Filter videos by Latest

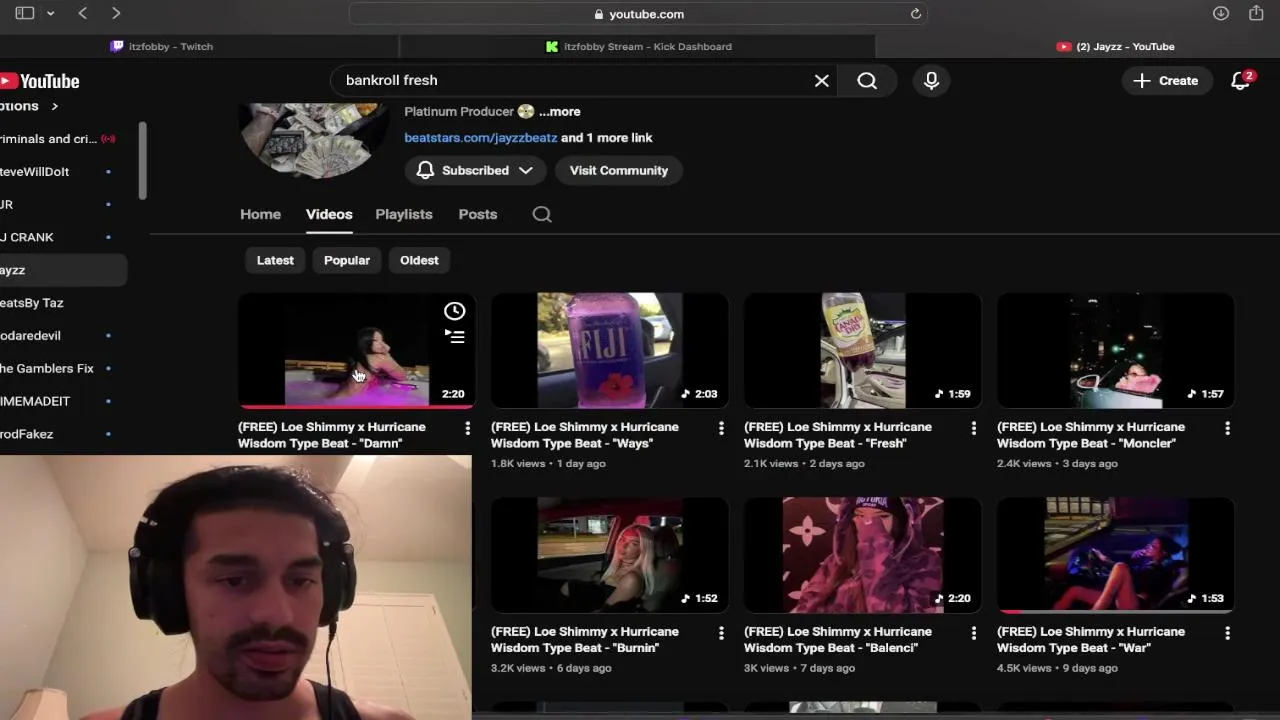pyautogui.click(x=275, y=260)
